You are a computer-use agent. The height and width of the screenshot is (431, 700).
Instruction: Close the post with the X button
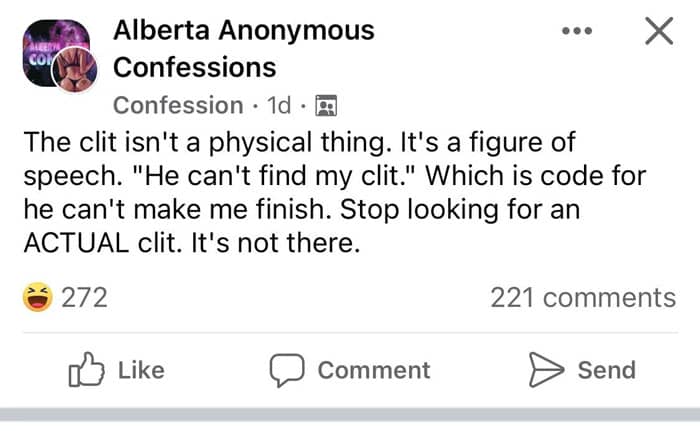(657, 32)
